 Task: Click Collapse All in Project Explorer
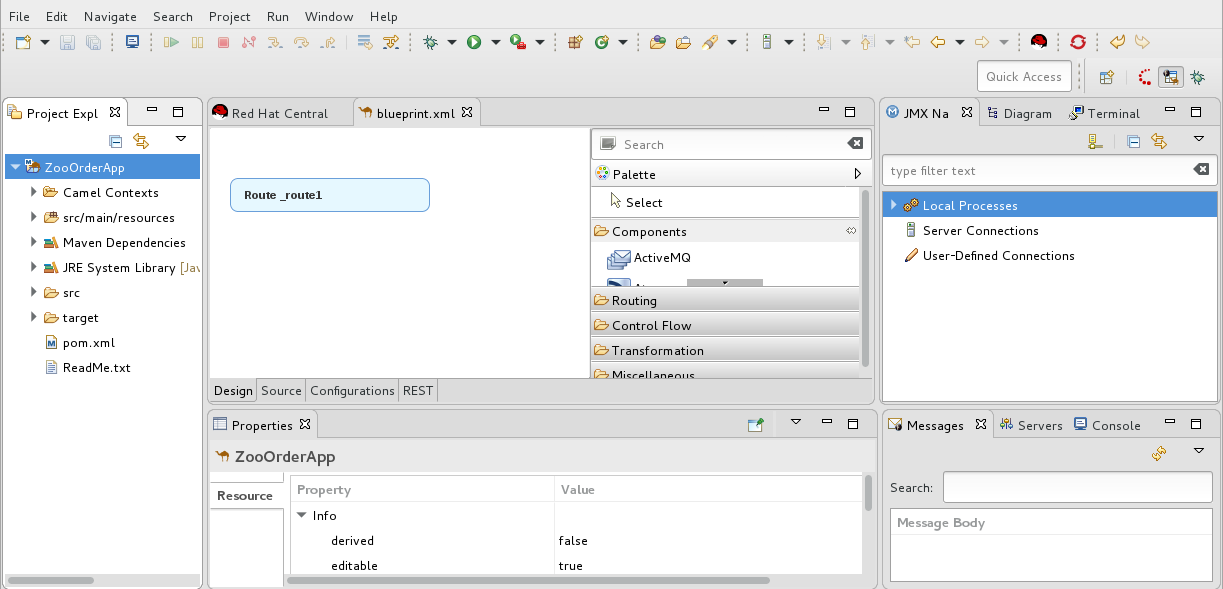coord(115,141)
